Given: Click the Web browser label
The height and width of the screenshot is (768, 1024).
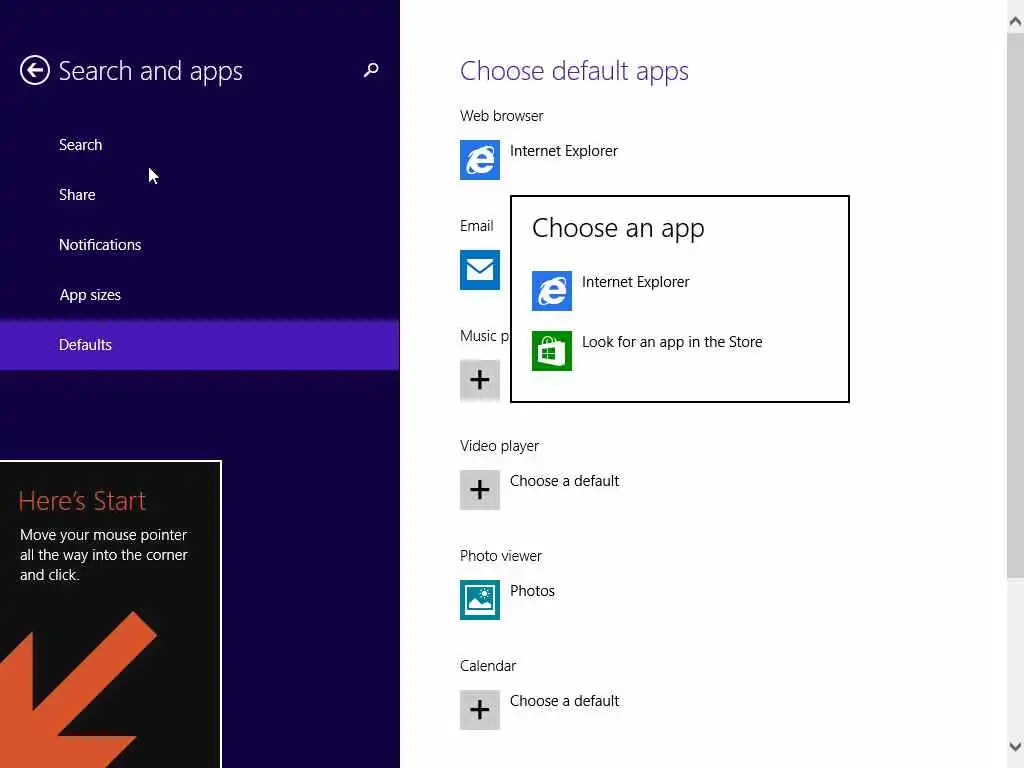Looking at the screenshot, I should 502,116.
